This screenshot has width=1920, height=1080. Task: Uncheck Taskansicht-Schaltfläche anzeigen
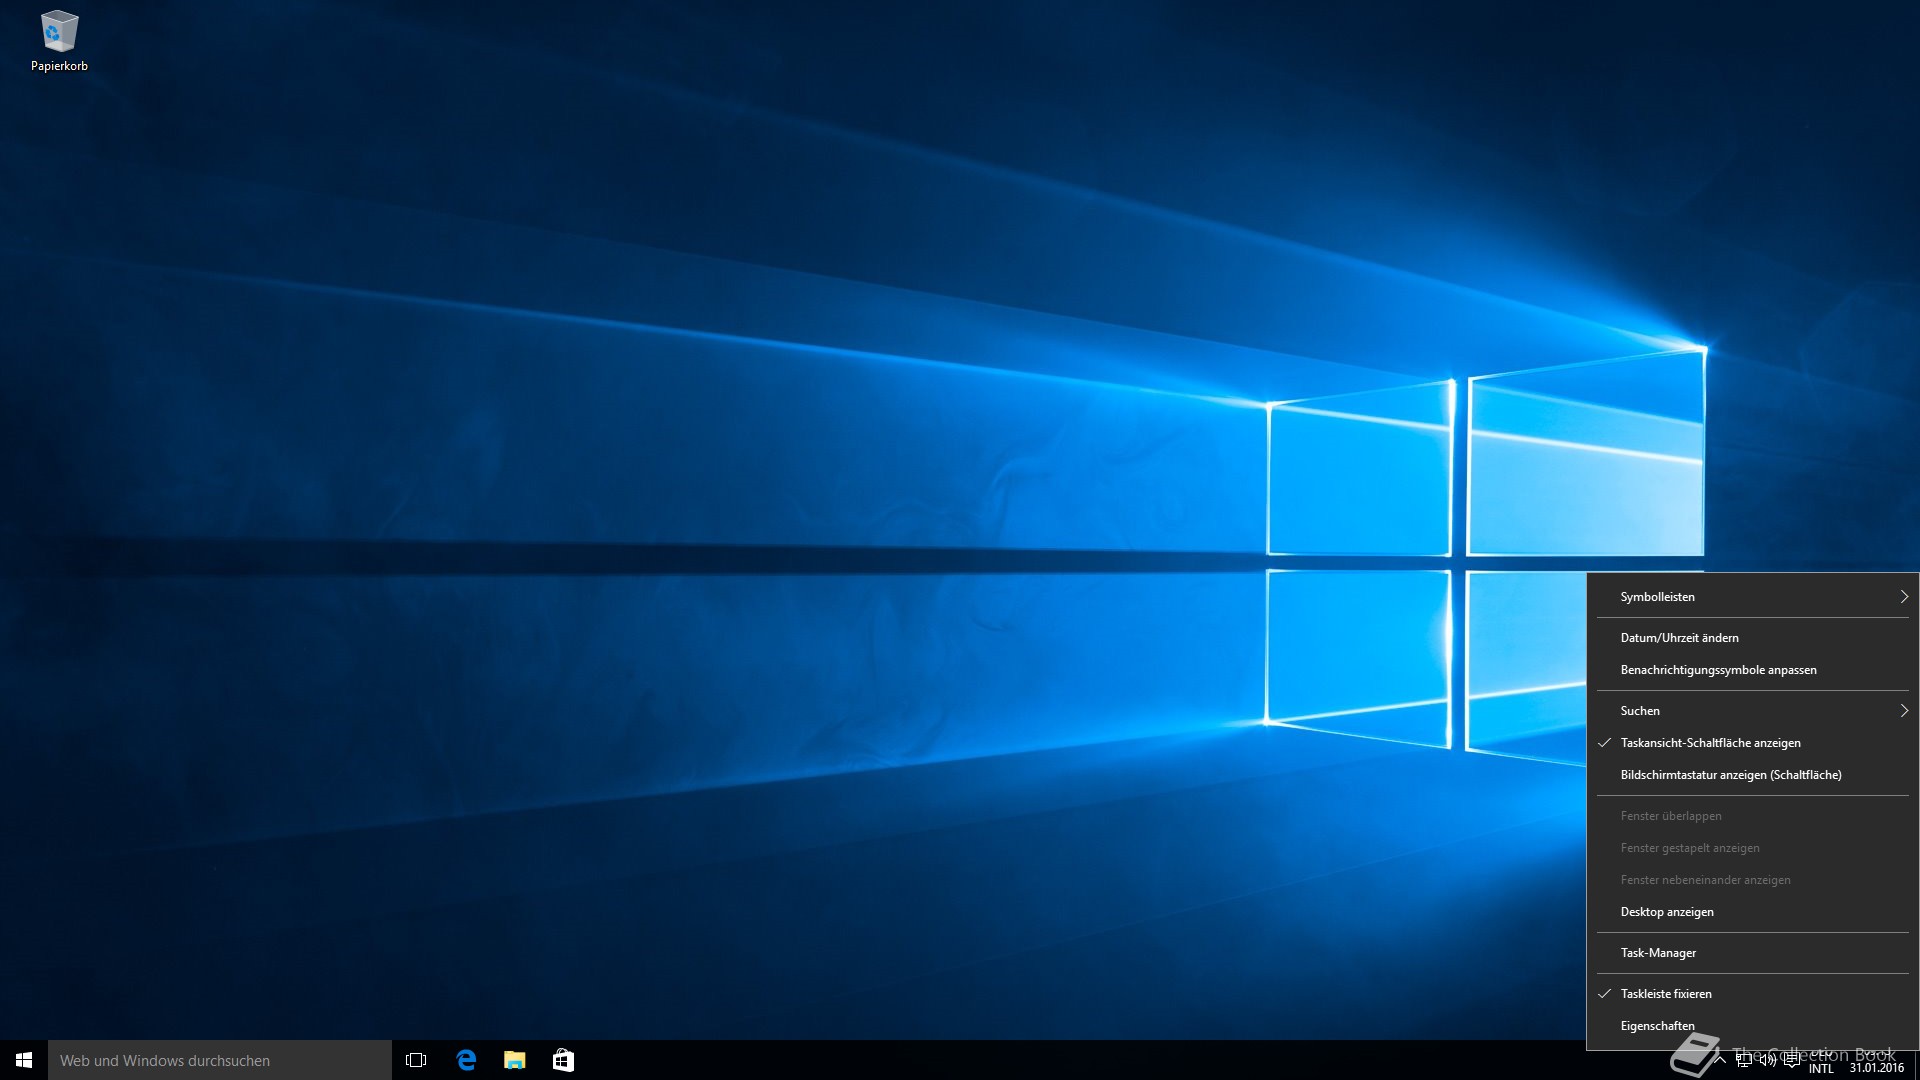point(1710,743)
